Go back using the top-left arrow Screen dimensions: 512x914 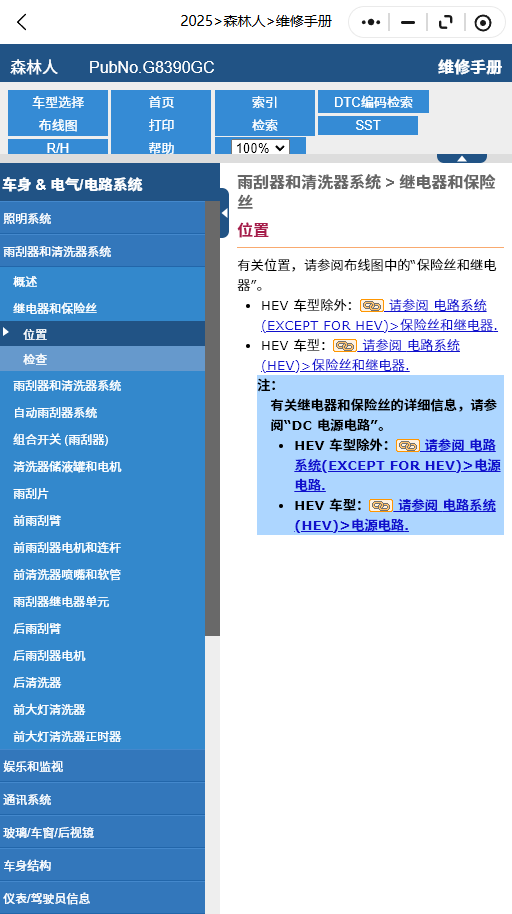(x=22, y=22)
